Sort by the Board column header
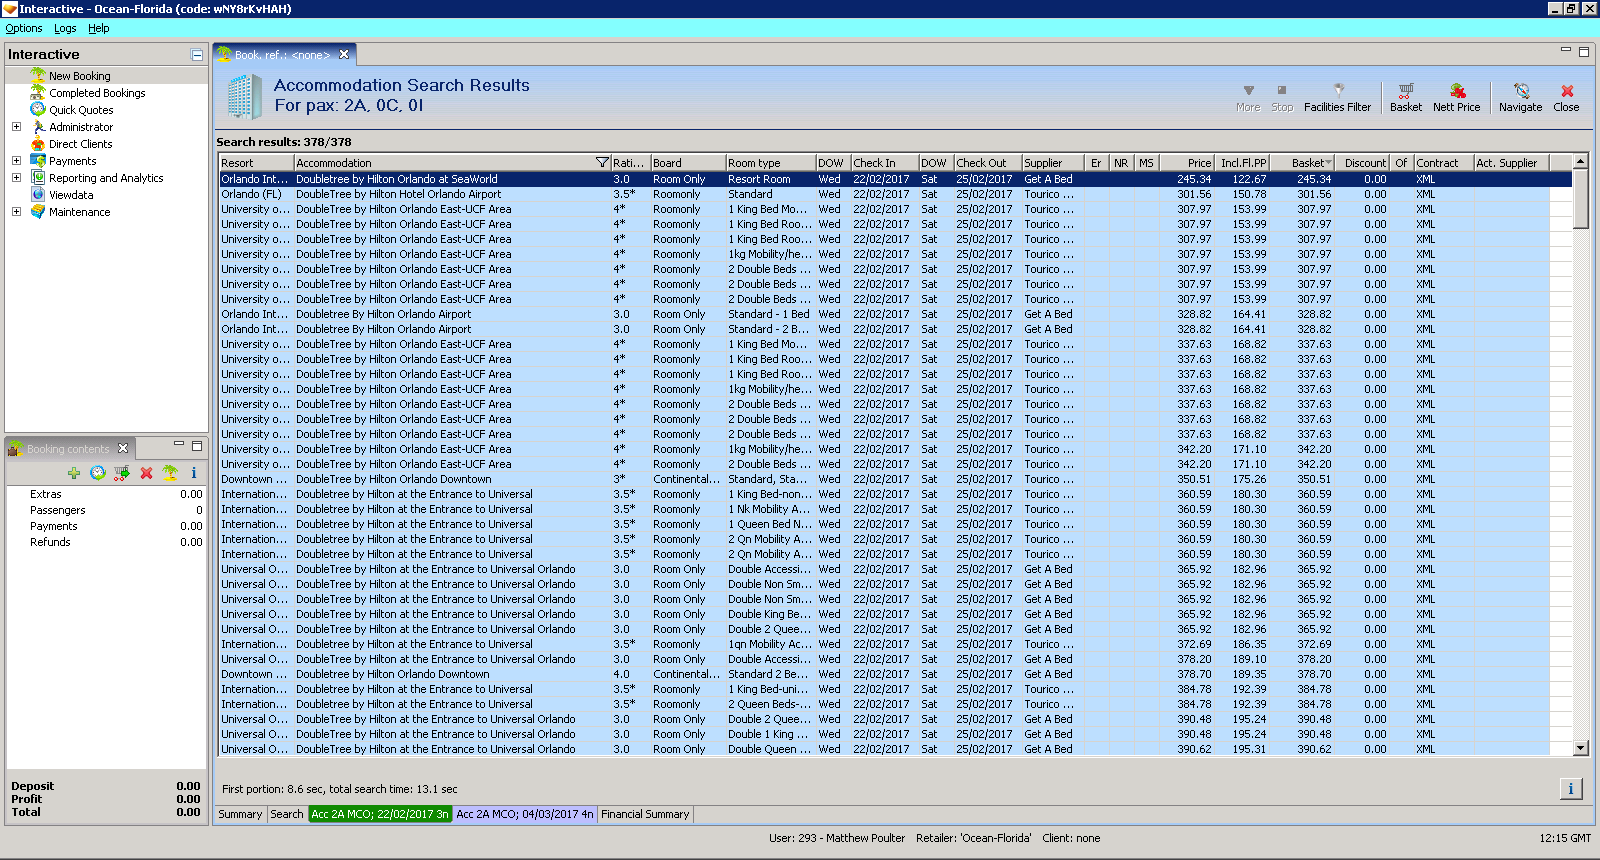 [688, 163]
